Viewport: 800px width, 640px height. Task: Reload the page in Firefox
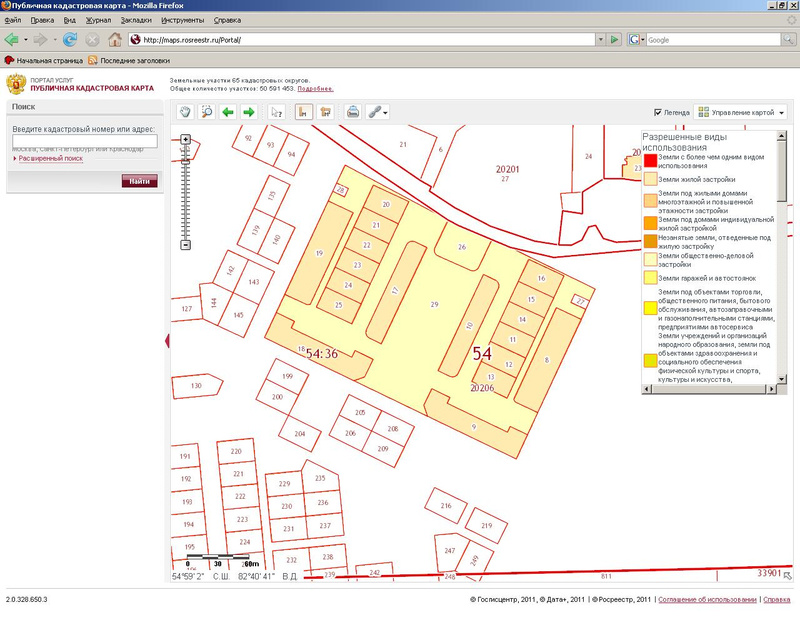70,40
